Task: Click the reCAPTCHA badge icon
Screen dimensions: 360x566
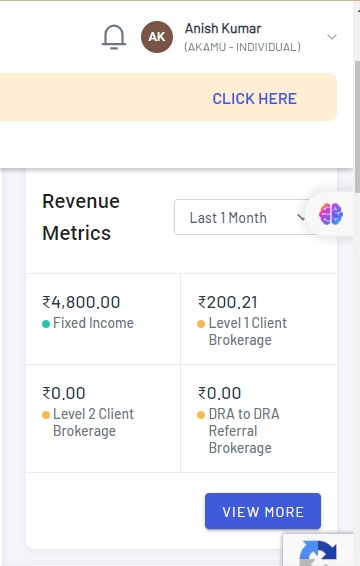Action: coord(318,550)
